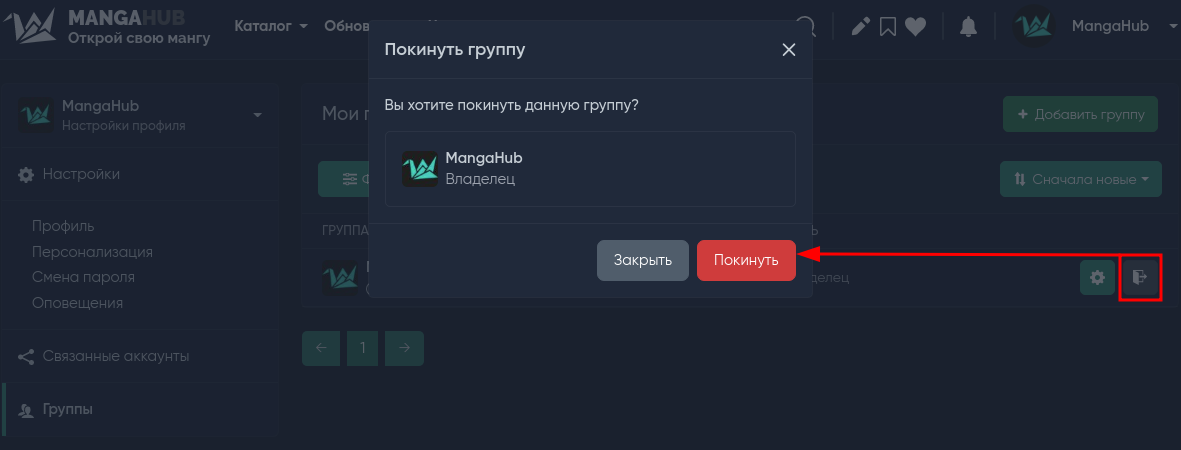Click the pencil edit icon in header
The image size is (1181, 450).
point(860,26)
